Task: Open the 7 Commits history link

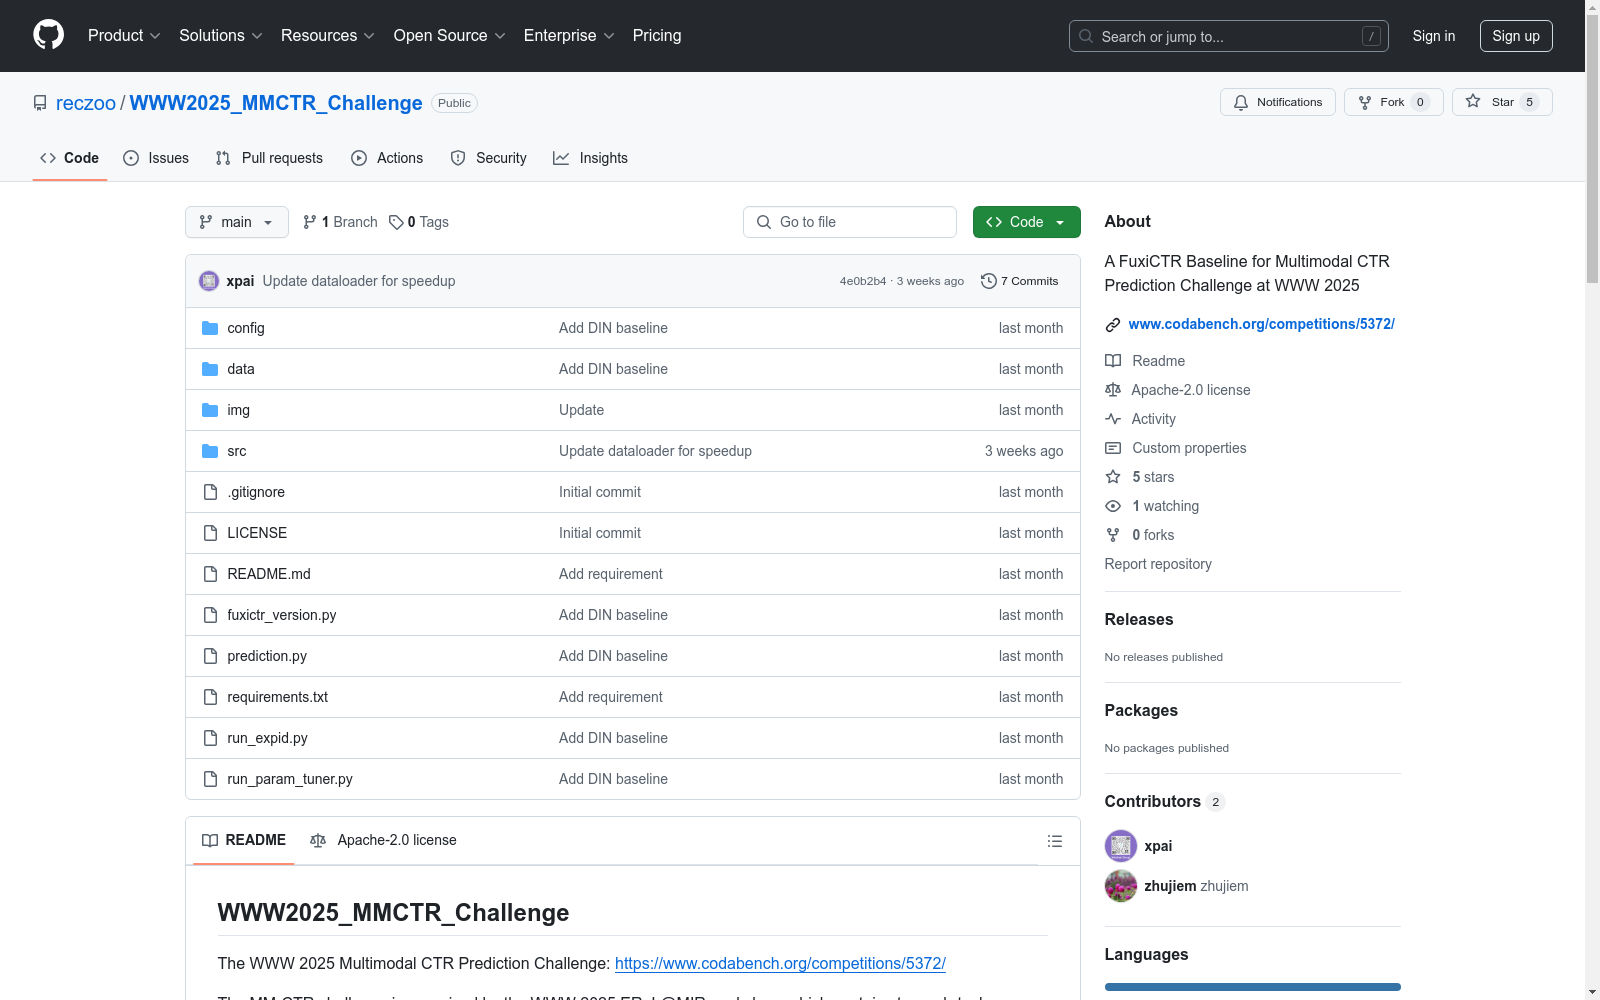Action: click(x=1020, y=281)
